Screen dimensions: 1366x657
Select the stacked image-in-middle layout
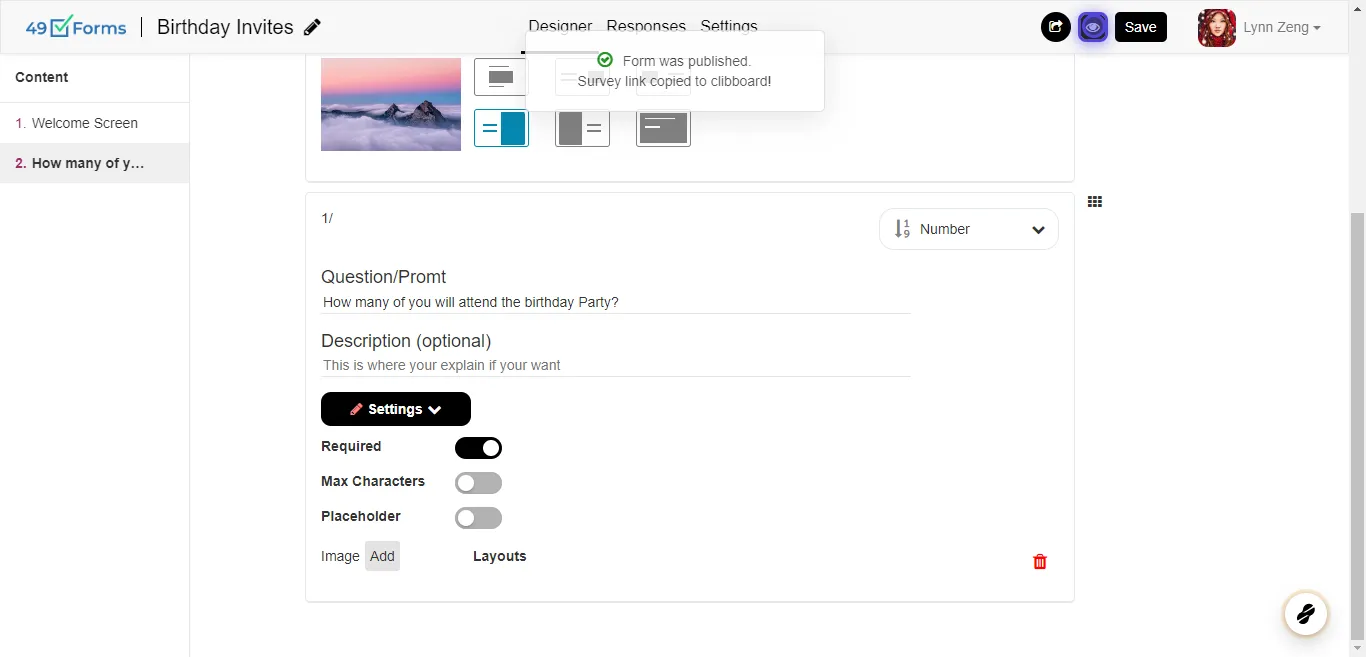point(501,77)
